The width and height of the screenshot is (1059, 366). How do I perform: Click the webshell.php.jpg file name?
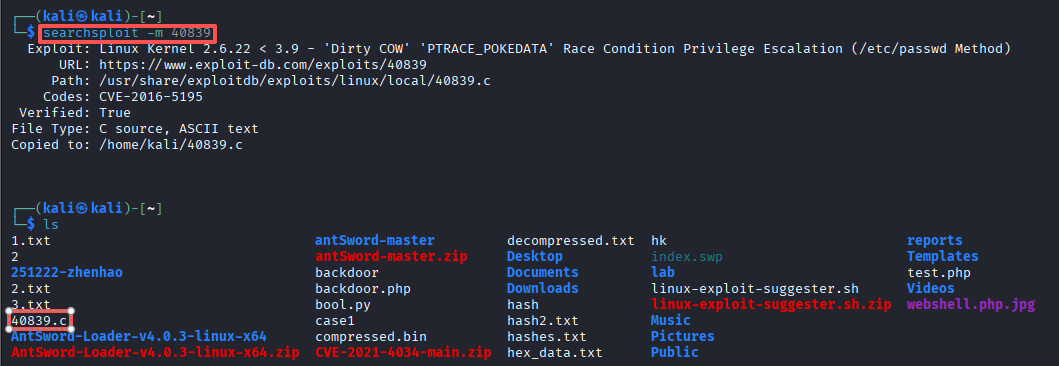click(x=971, y=305)
